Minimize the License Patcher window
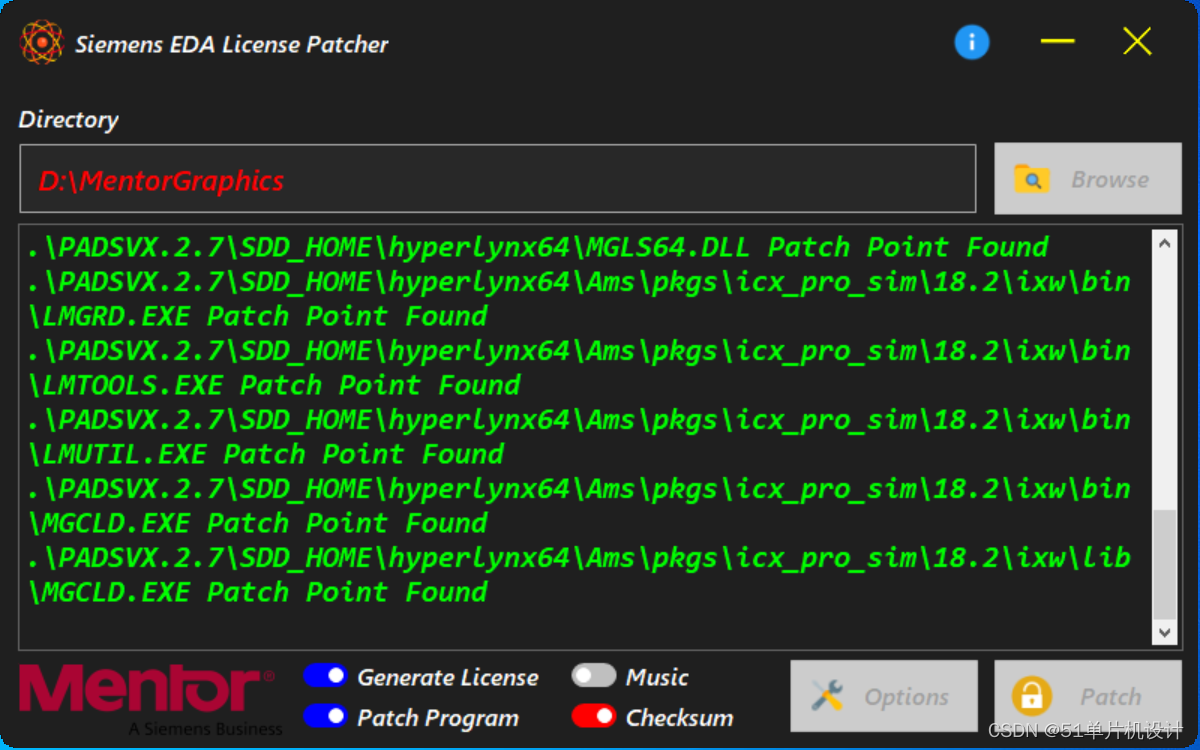The width and height of the screenshot is (1200, 750). (1057, 41)
